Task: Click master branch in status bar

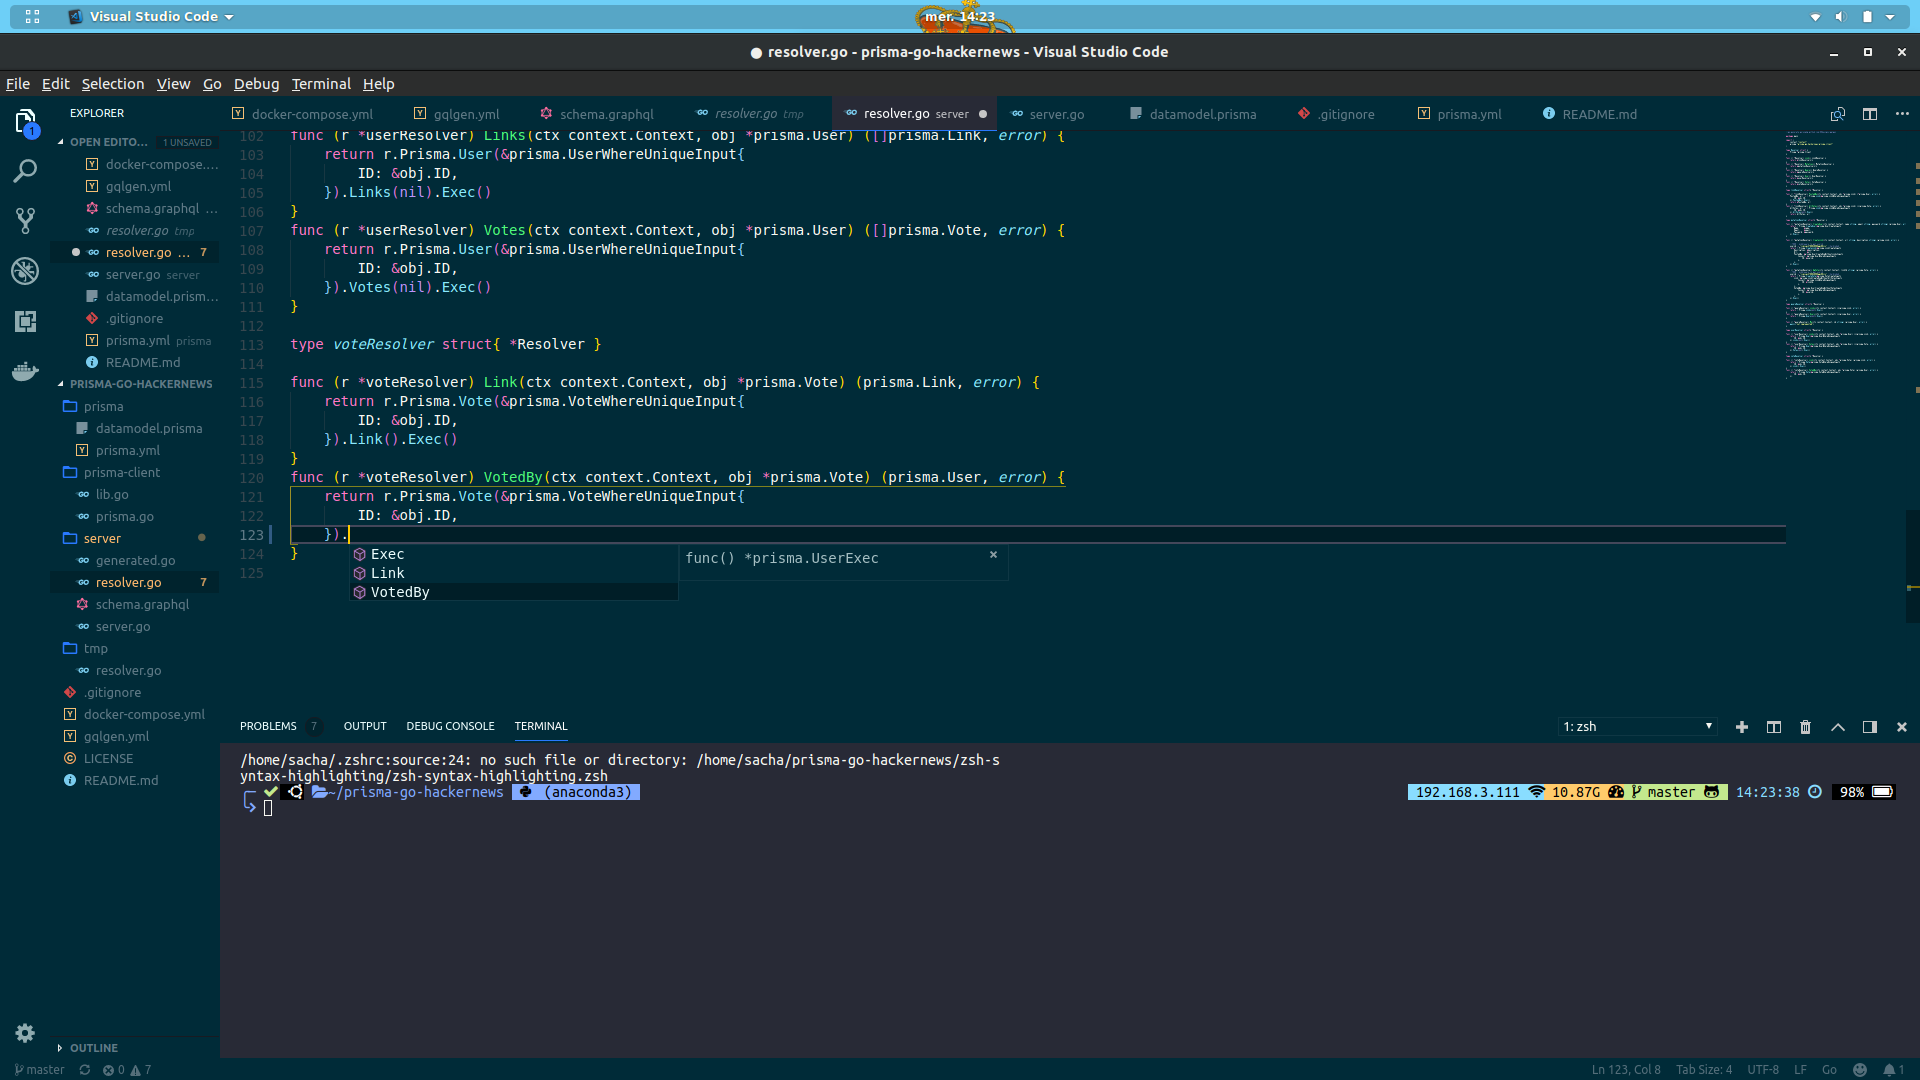Action: coord(39,1070)
